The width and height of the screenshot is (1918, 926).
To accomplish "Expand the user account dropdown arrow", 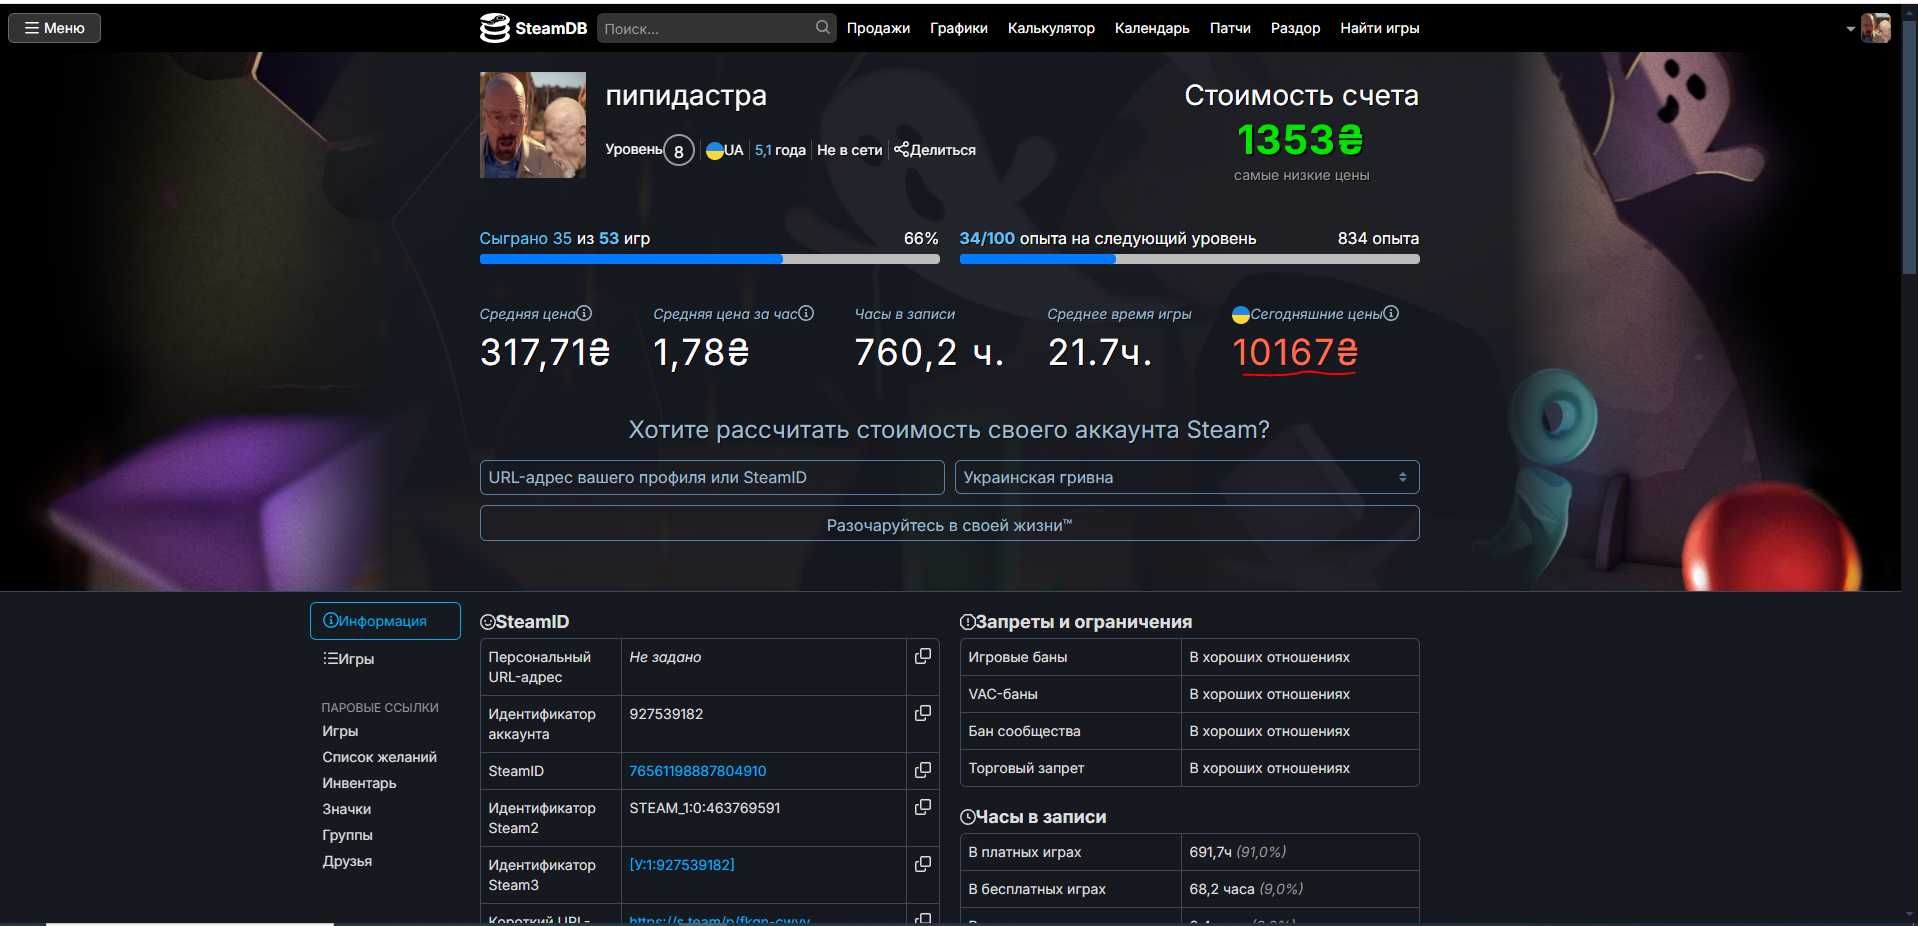I will (x=1850, y=29).
